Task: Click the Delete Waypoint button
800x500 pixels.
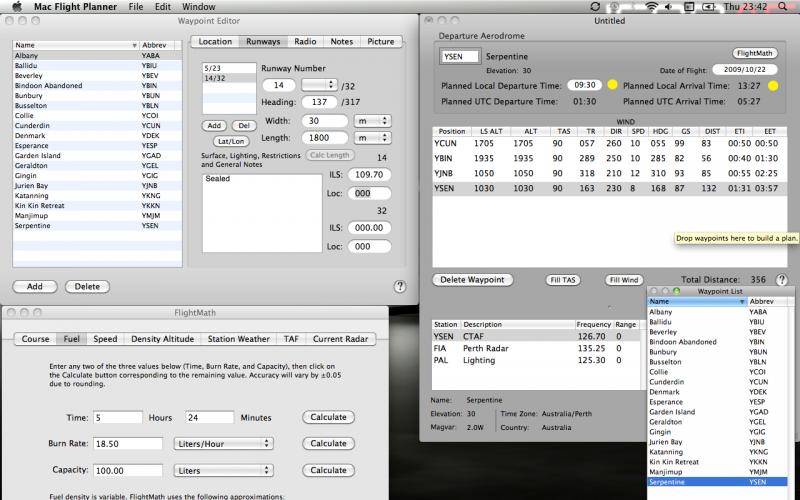Action: coord(472,280)
